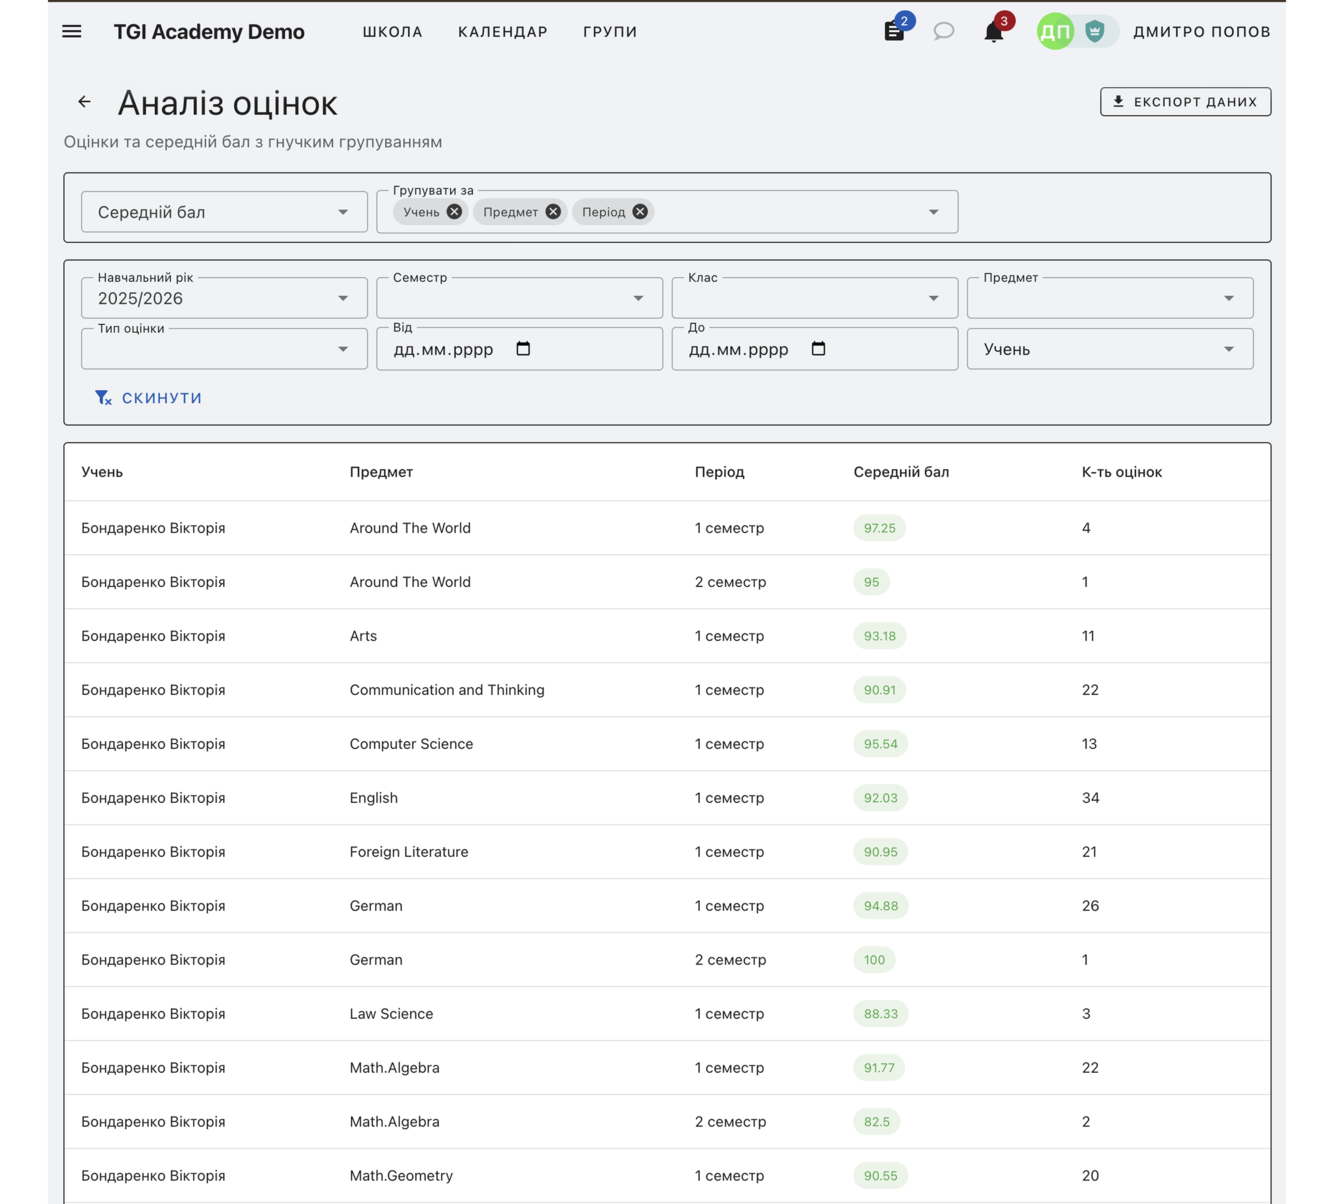Click the Foreign Literature subject cell
This screenshot has height=1204, width=1334.
pos(409,852)
